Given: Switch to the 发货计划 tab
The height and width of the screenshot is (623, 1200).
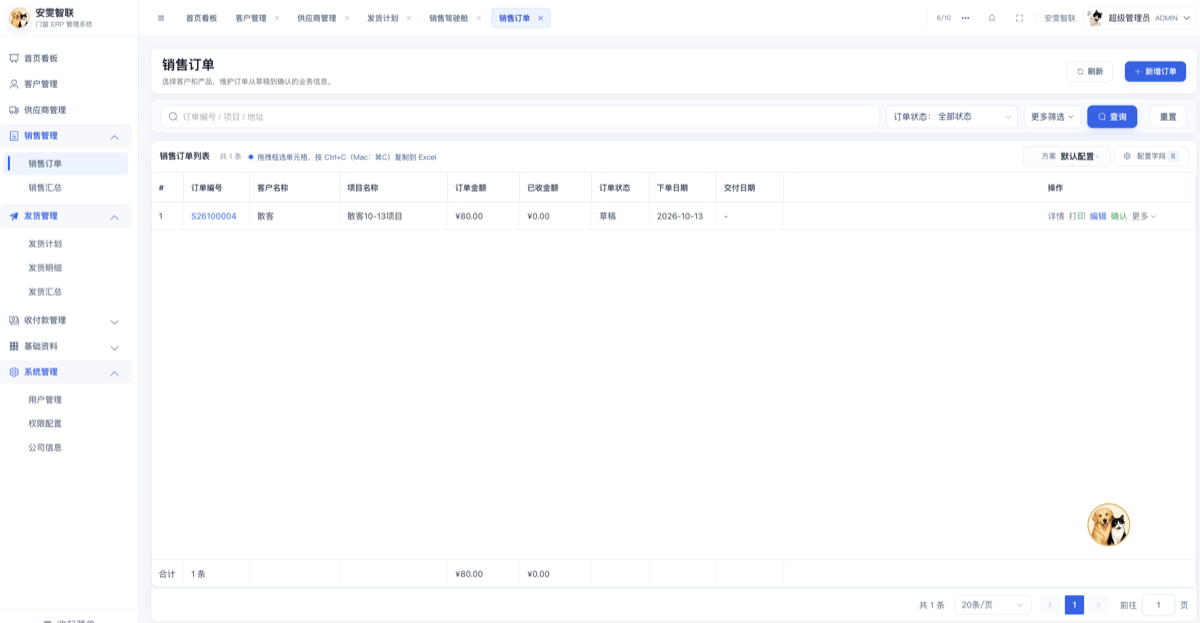Looking at the screenshot, I should click(382, 18).
